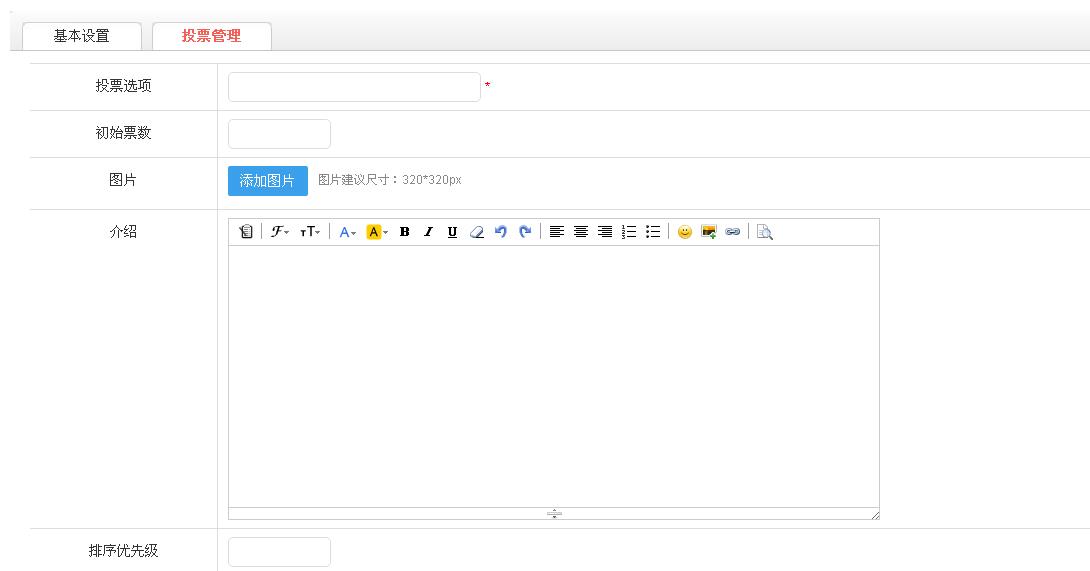The height and width of the screenshot is (571, 1090).
Task: Insert a numbered list
Action: click(629, 232)
